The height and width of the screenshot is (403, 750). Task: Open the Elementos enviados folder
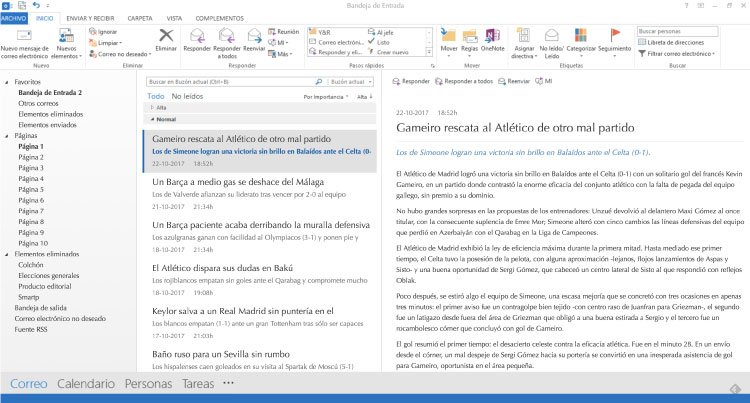47,125
